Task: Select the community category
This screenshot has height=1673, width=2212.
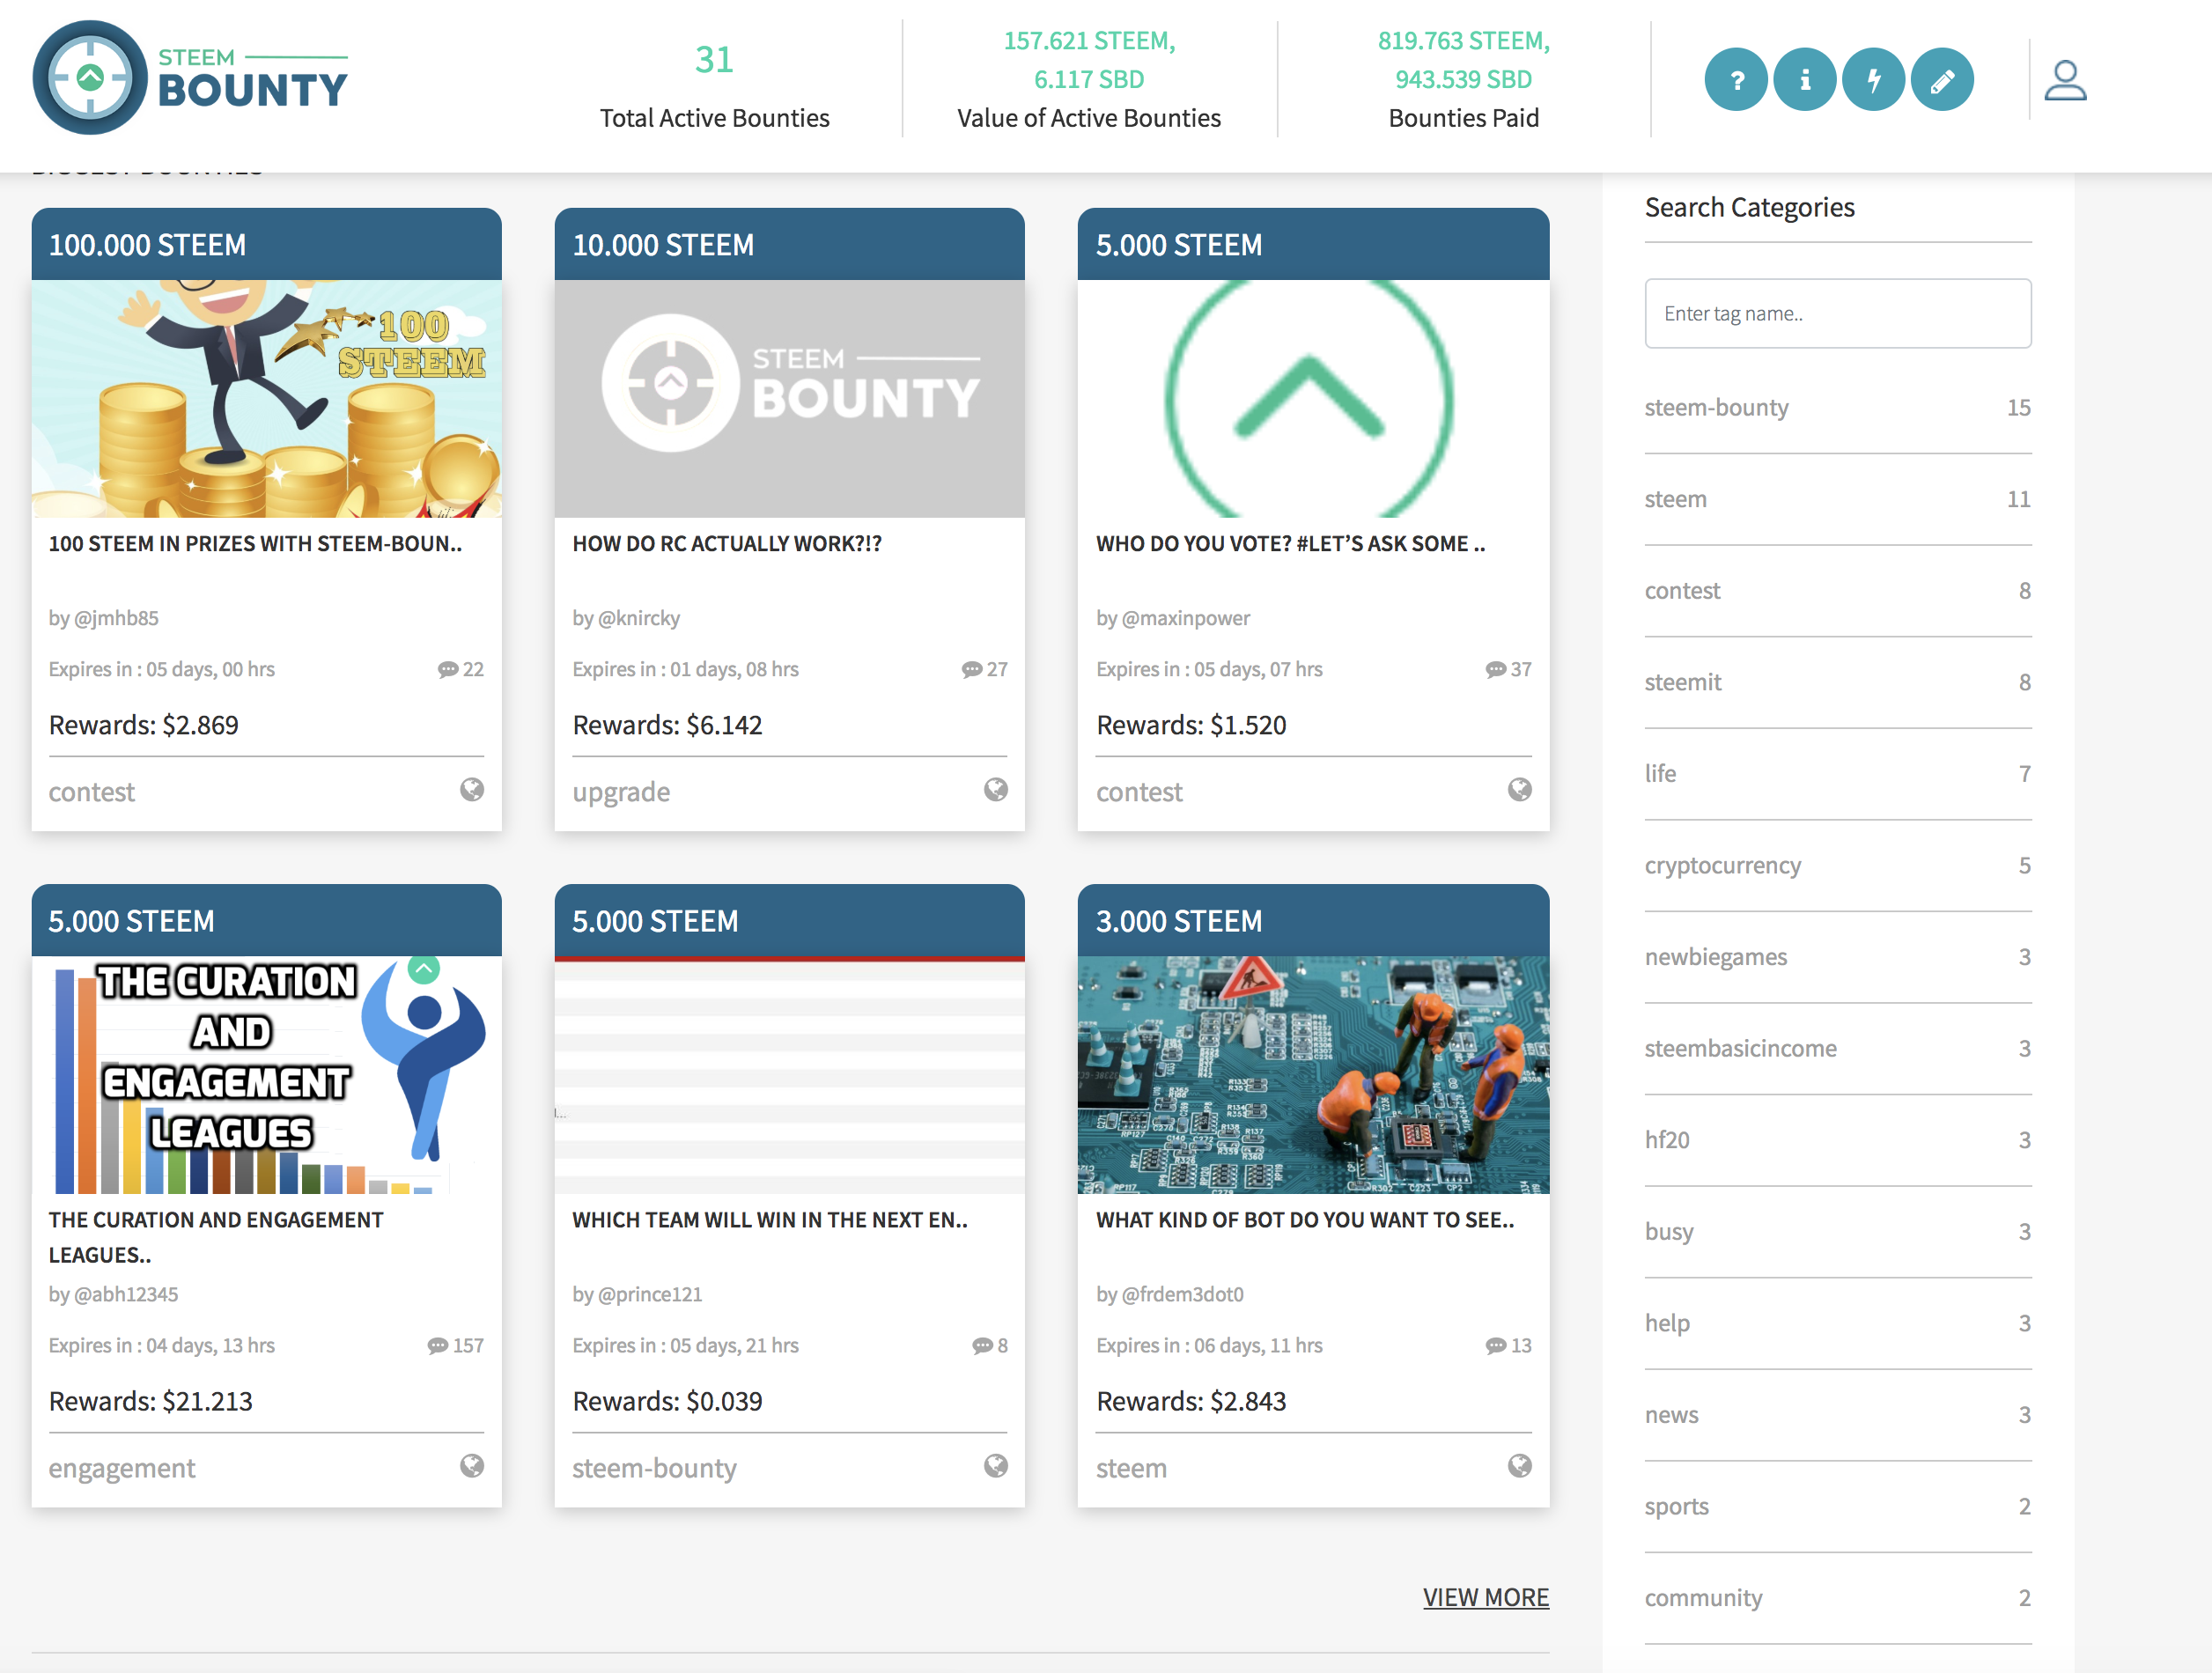Action: [x=1838, y=1597]
